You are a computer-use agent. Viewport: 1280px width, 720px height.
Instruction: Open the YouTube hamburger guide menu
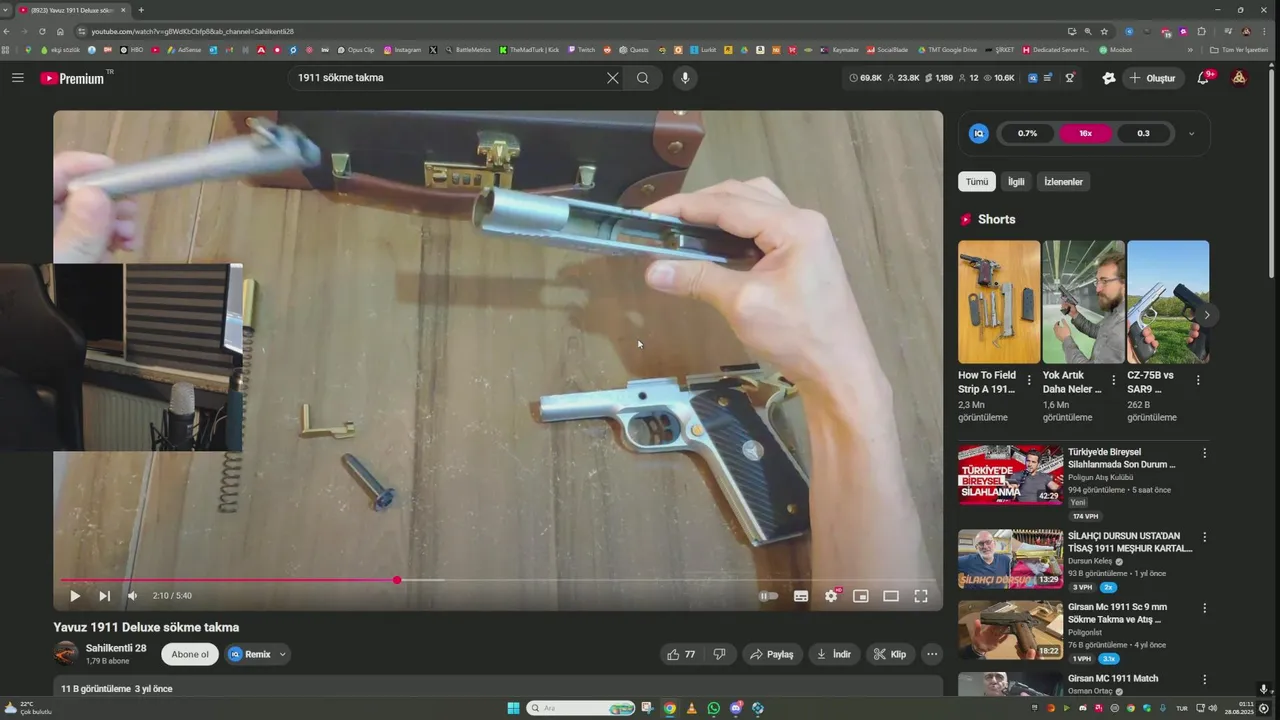(x=17, y=78)
